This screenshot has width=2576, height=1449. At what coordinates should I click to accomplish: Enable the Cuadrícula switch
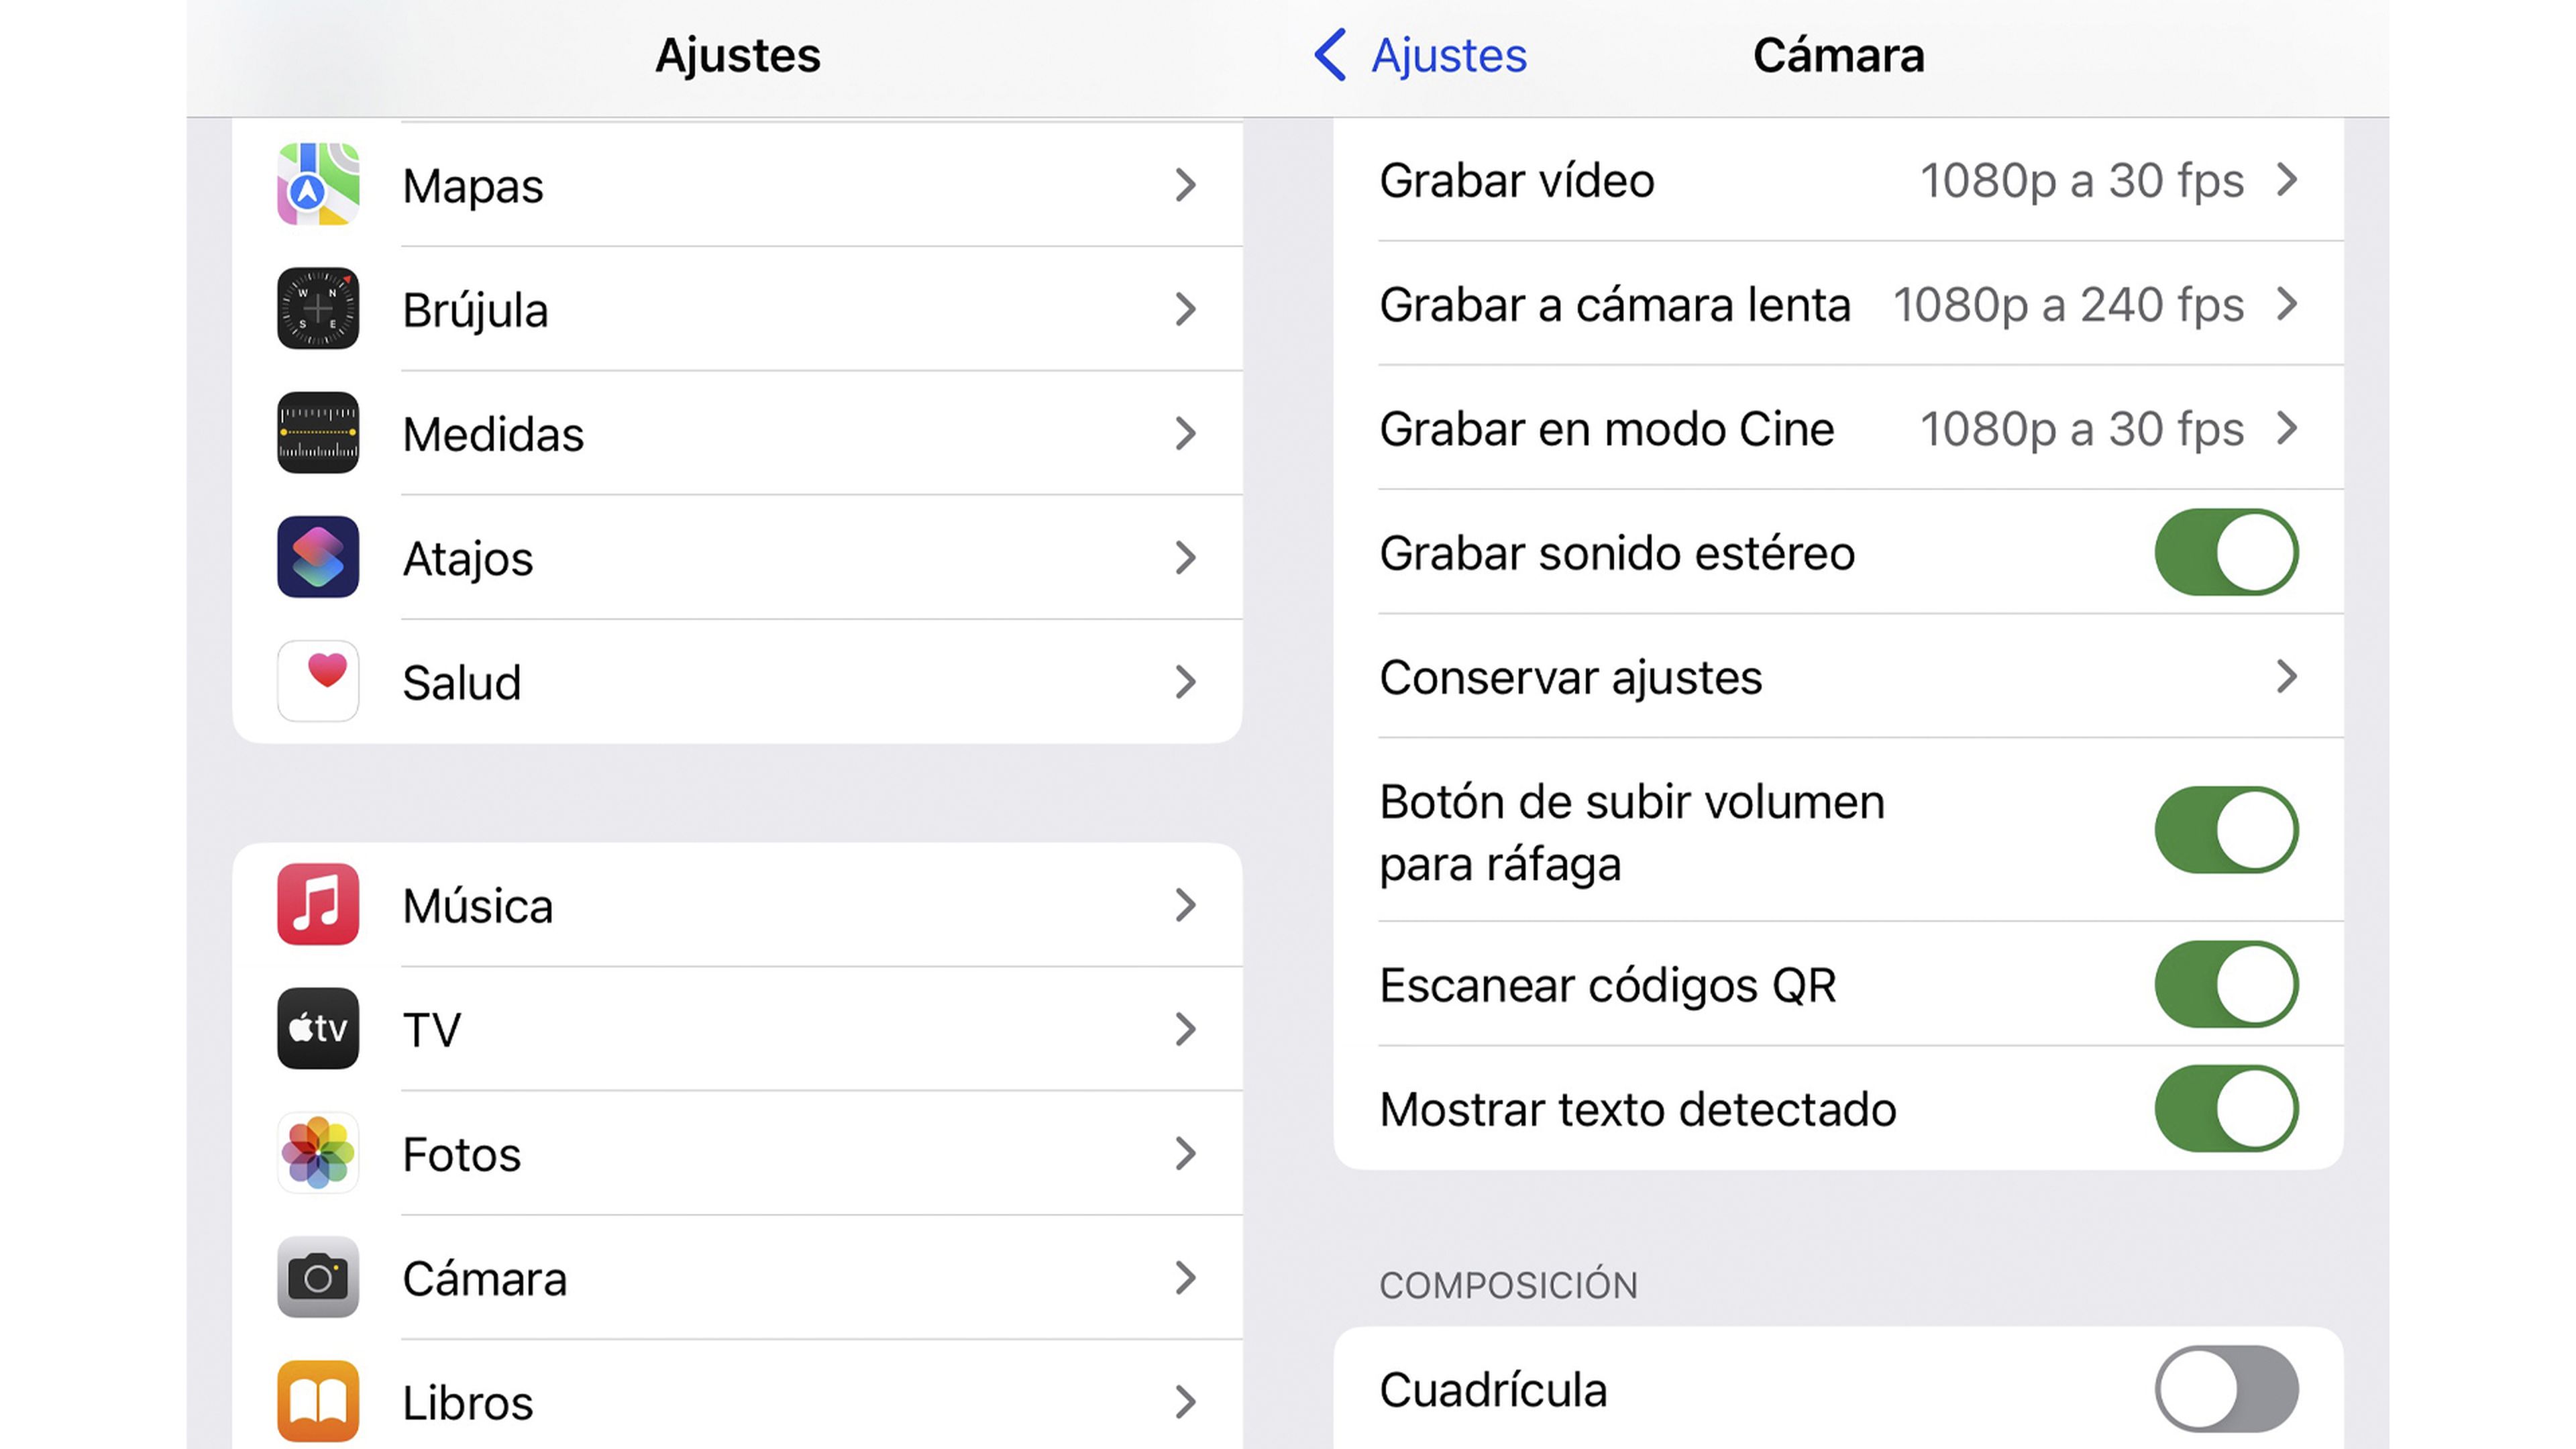(2226, 1388)
